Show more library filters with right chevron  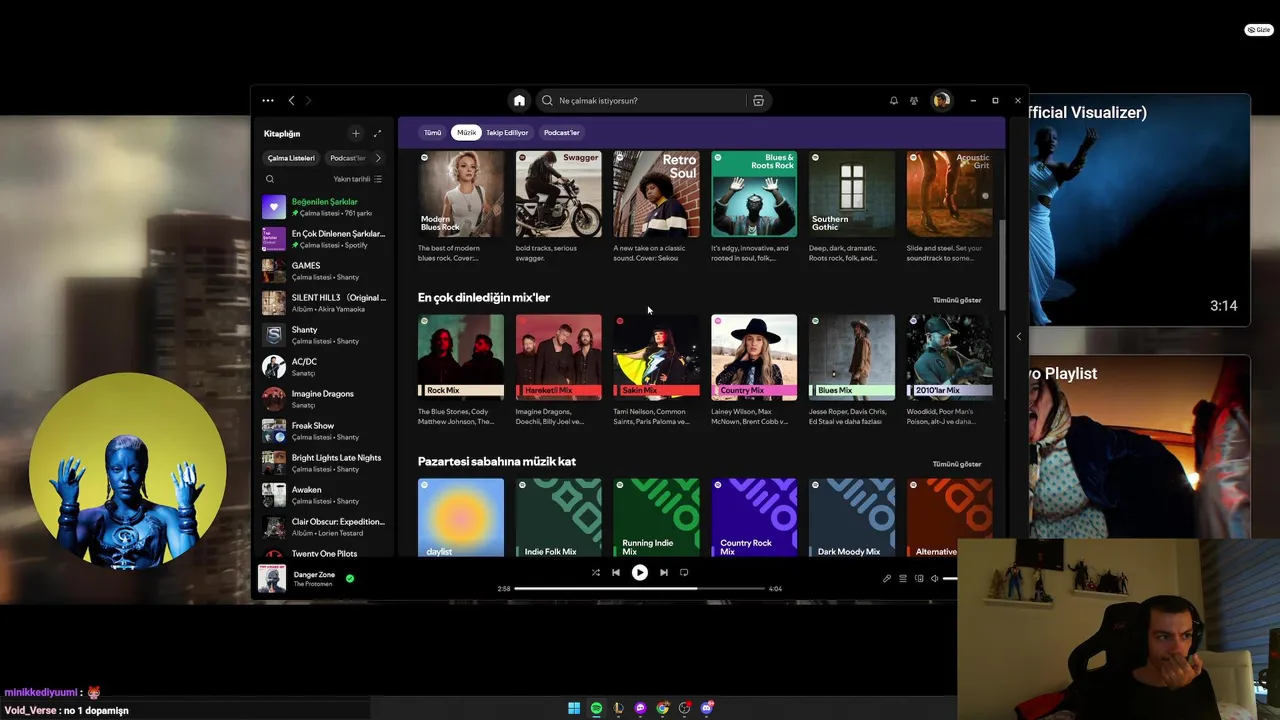378,158
